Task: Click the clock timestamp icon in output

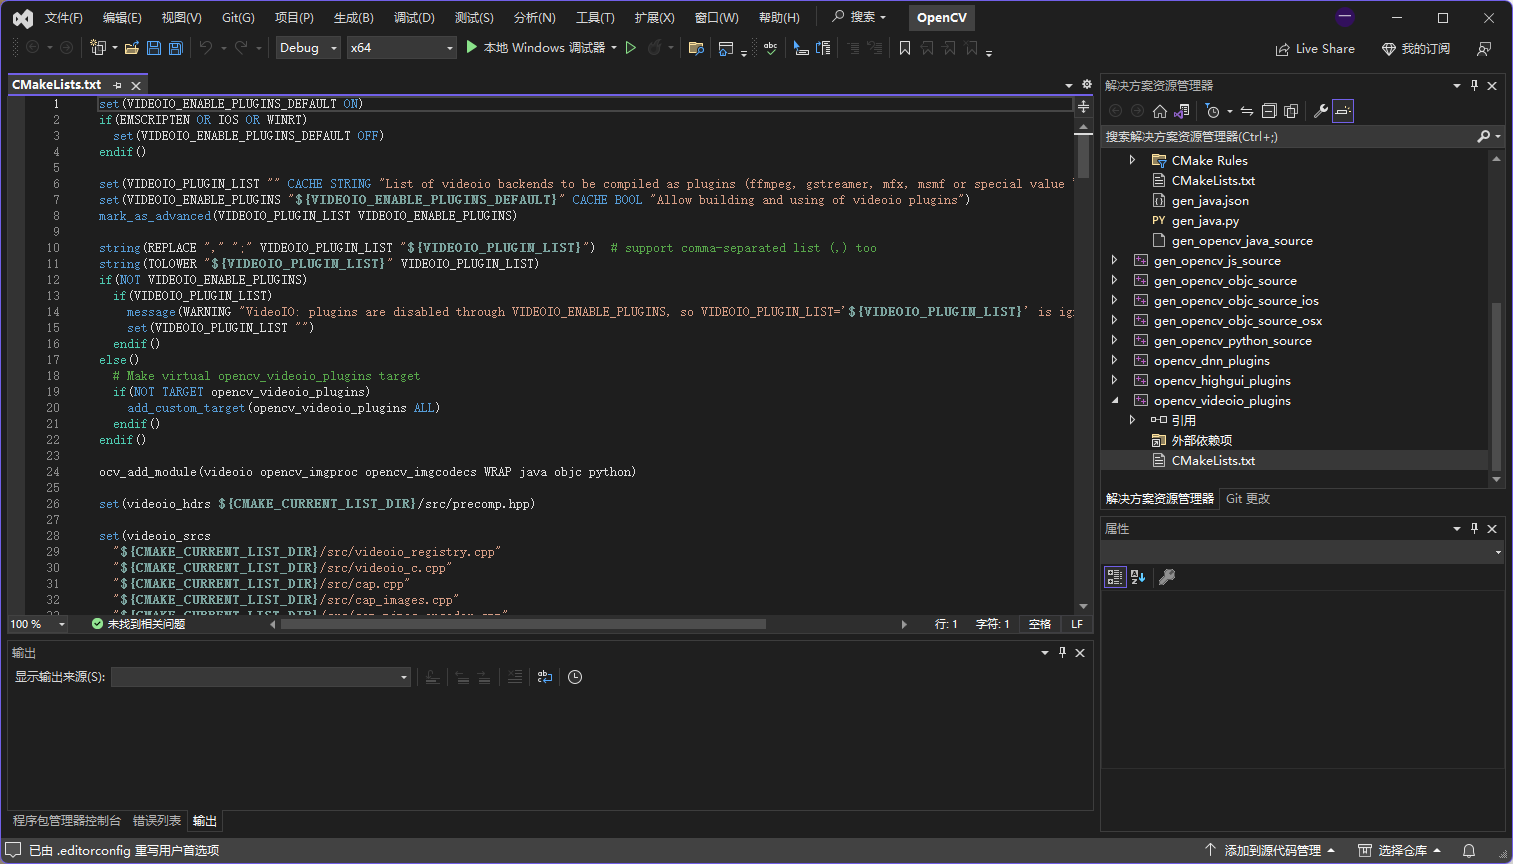Action: tap(575, 677)
